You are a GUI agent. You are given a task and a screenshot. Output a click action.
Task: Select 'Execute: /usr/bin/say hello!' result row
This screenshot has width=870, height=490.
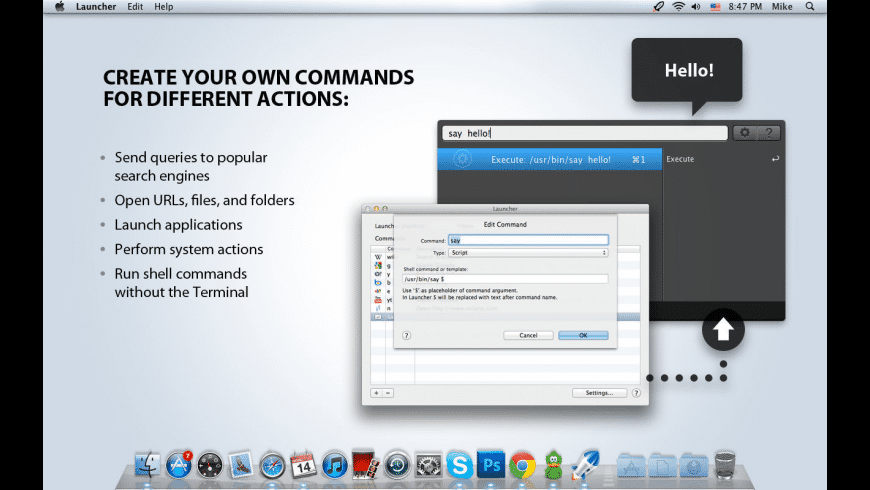click(x=550, y=159)
